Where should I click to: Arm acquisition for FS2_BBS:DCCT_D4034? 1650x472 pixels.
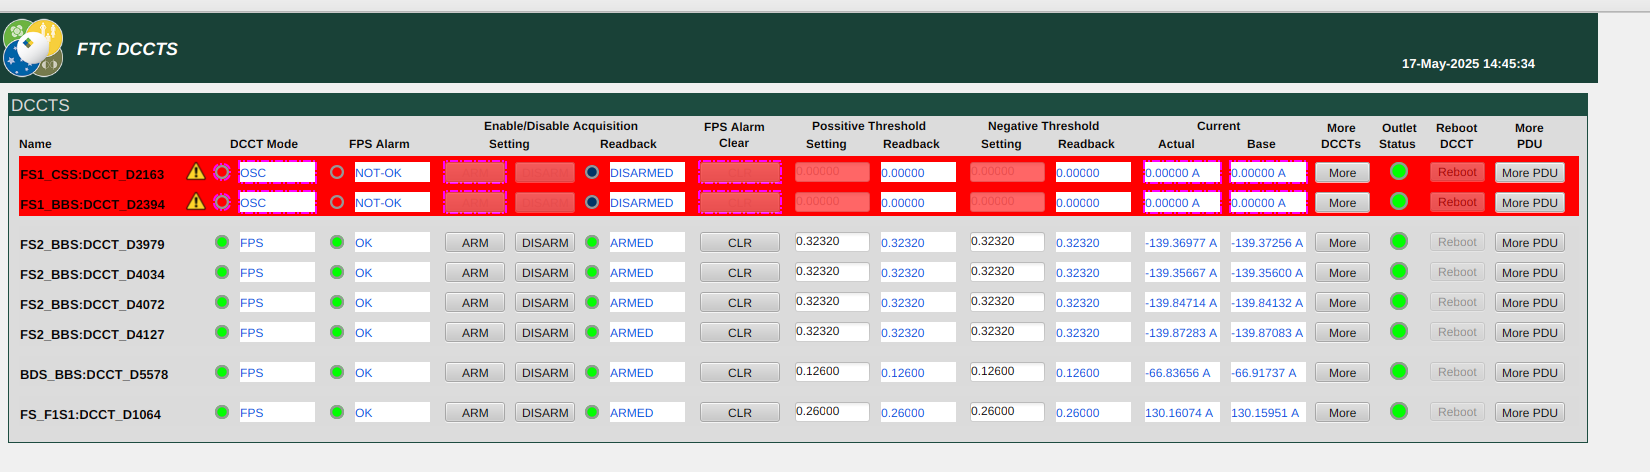(x=475, y=272)
